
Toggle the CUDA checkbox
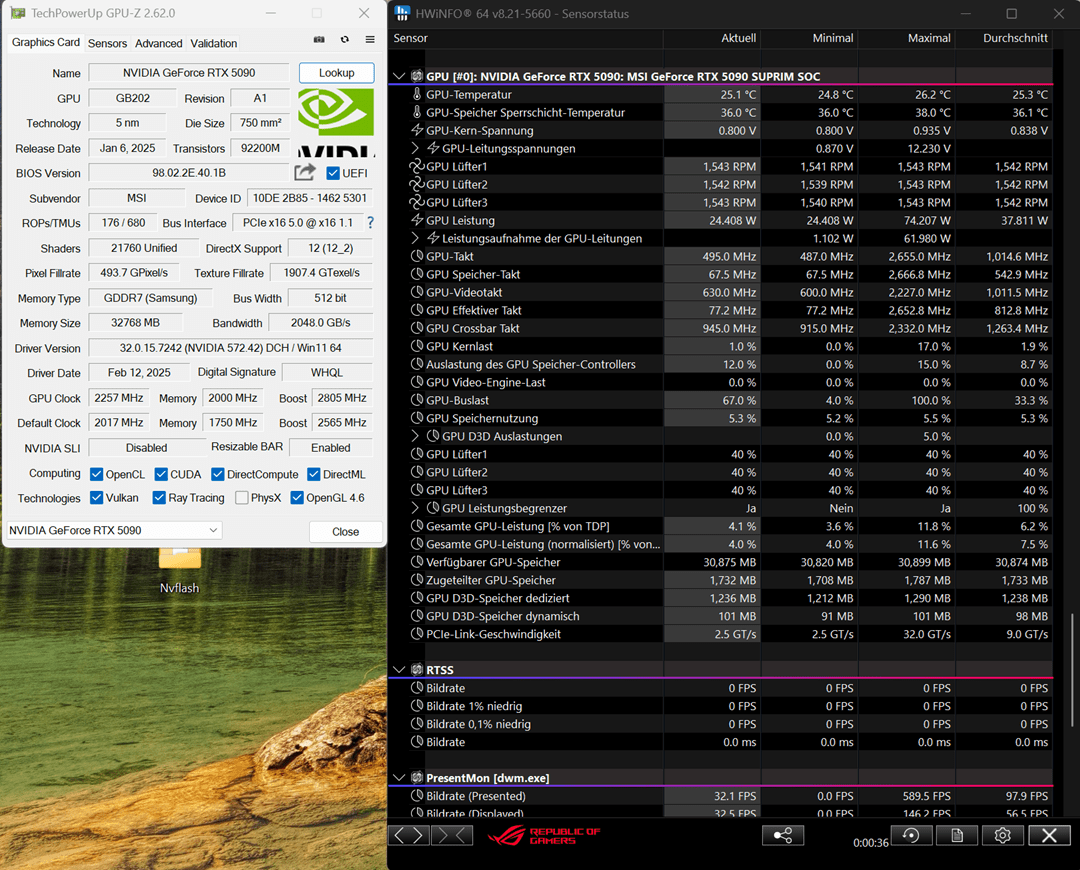[x=161, y=474]
